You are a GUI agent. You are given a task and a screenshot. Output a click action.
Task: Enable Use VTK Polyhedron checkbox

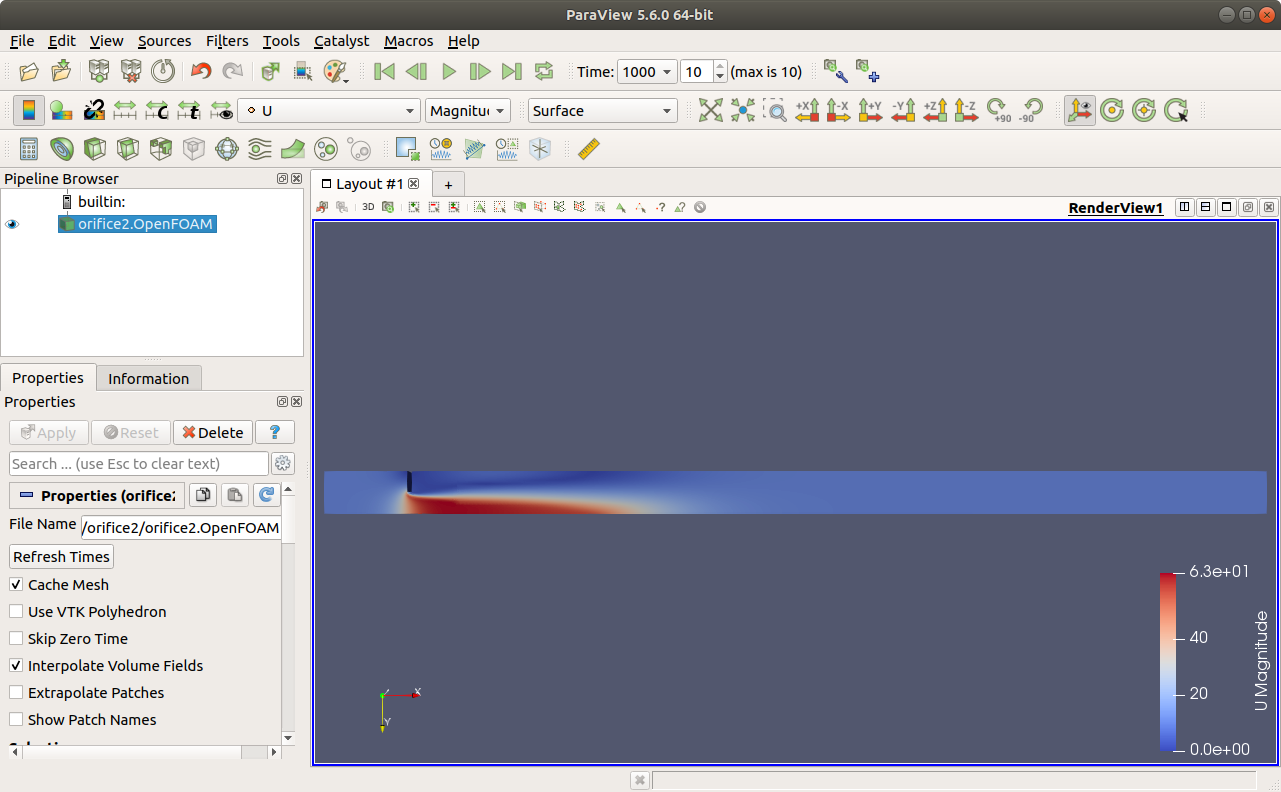coord(16,612)
